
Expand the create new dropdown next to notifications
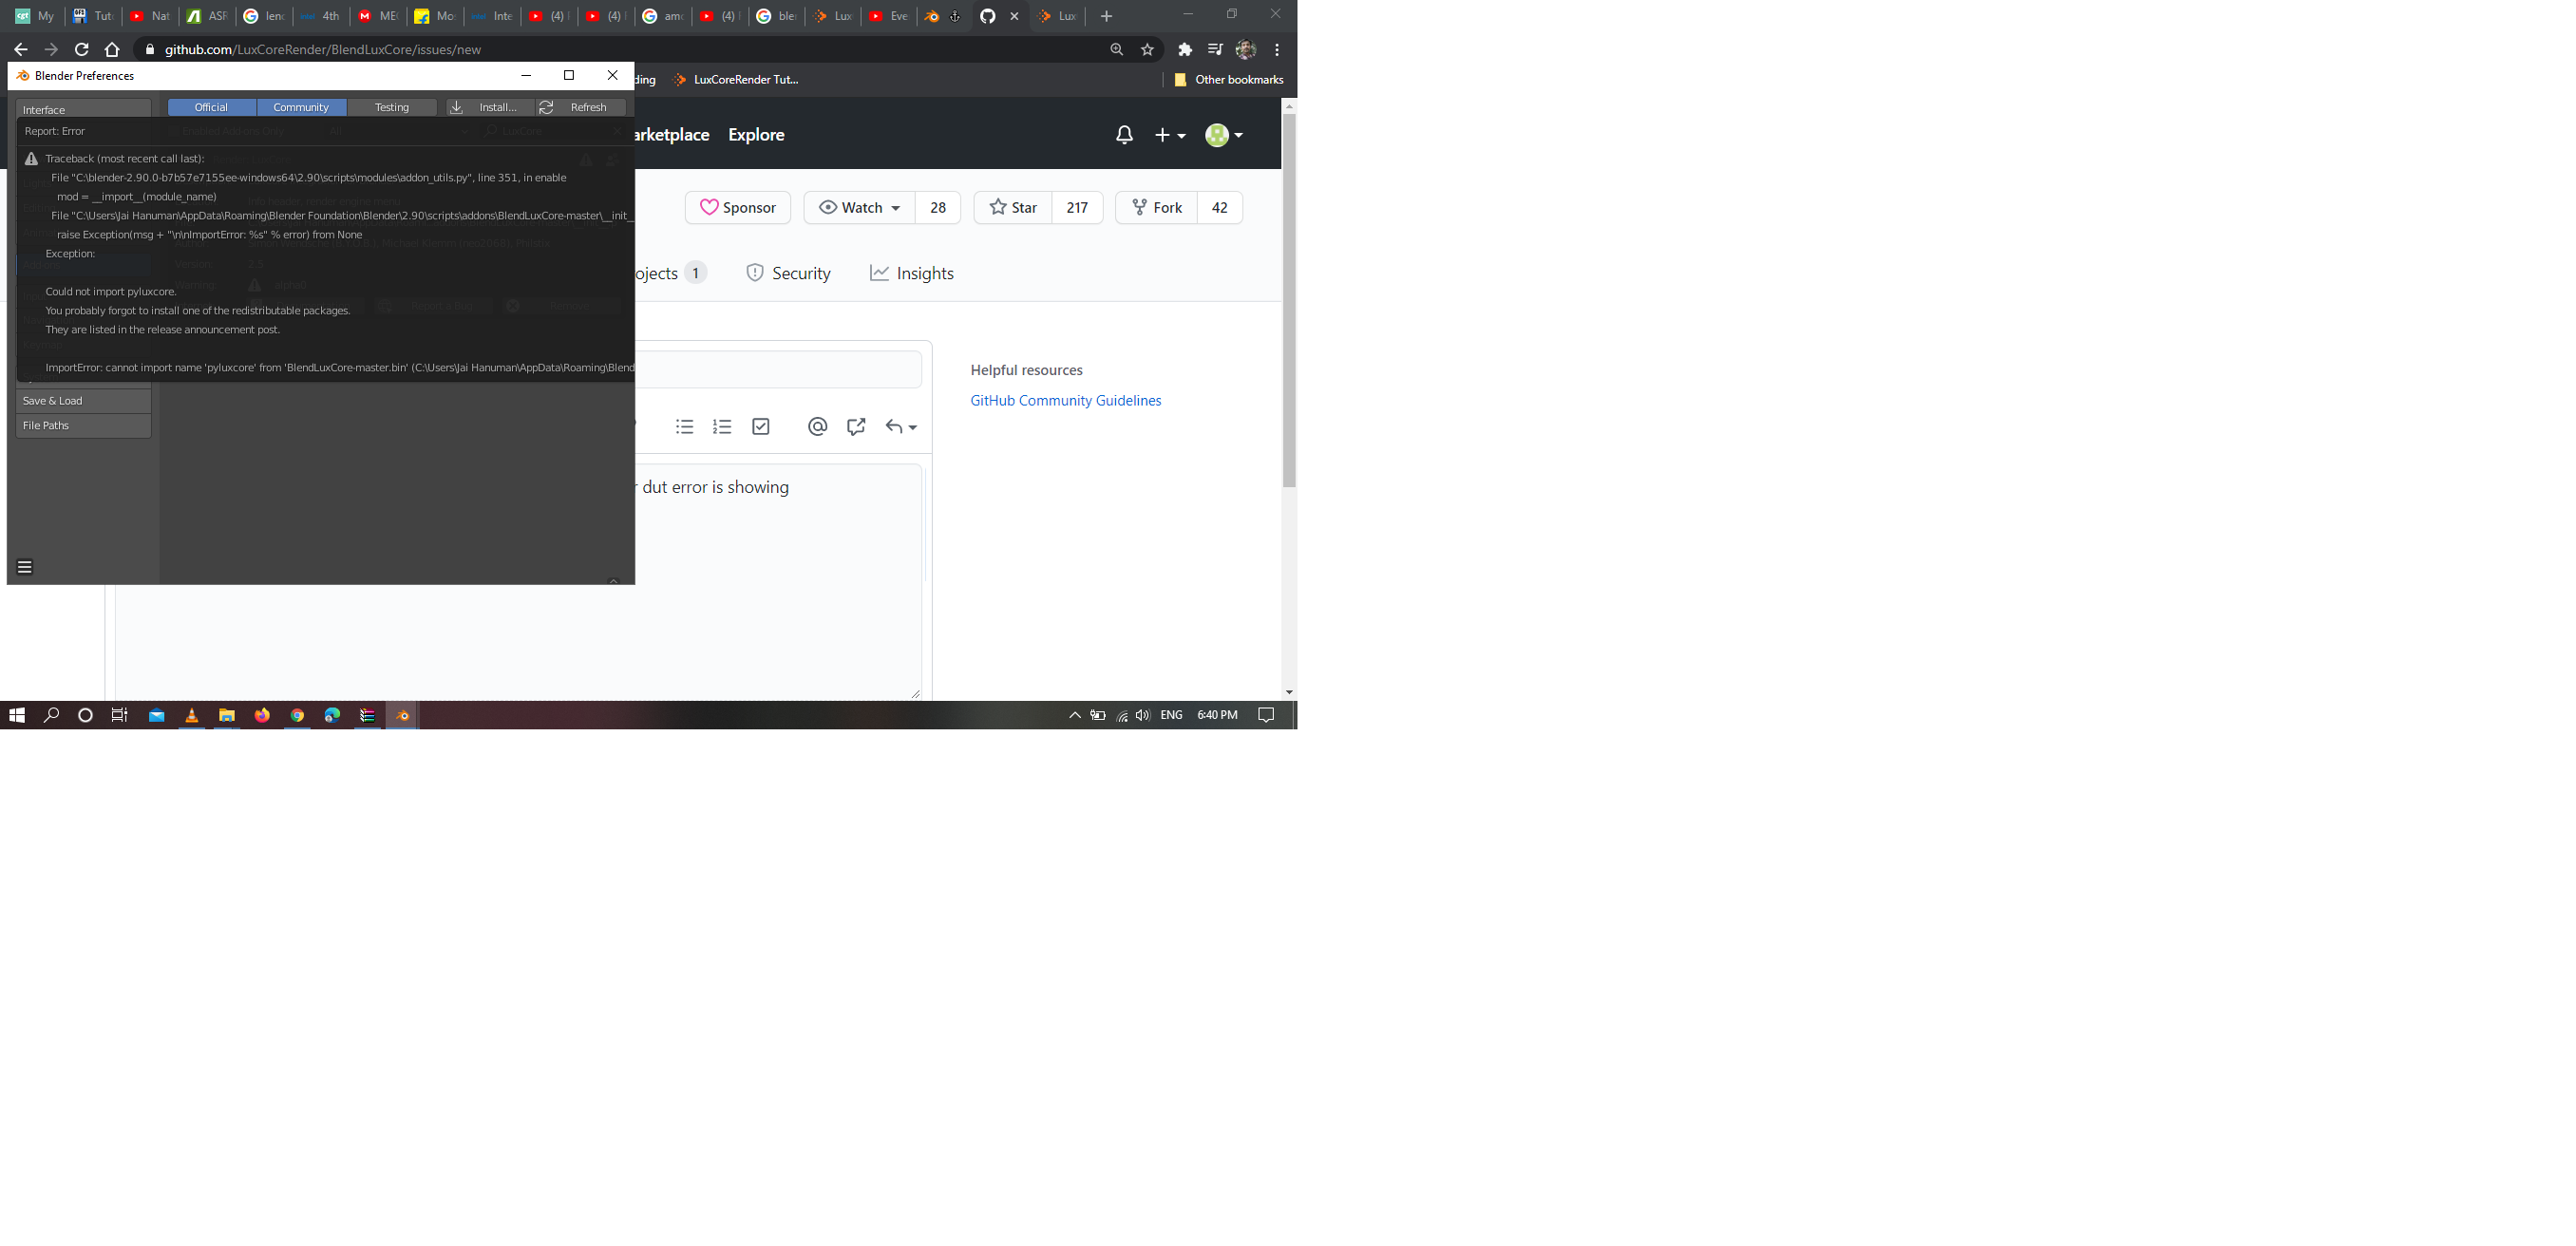click(1168, 134)
